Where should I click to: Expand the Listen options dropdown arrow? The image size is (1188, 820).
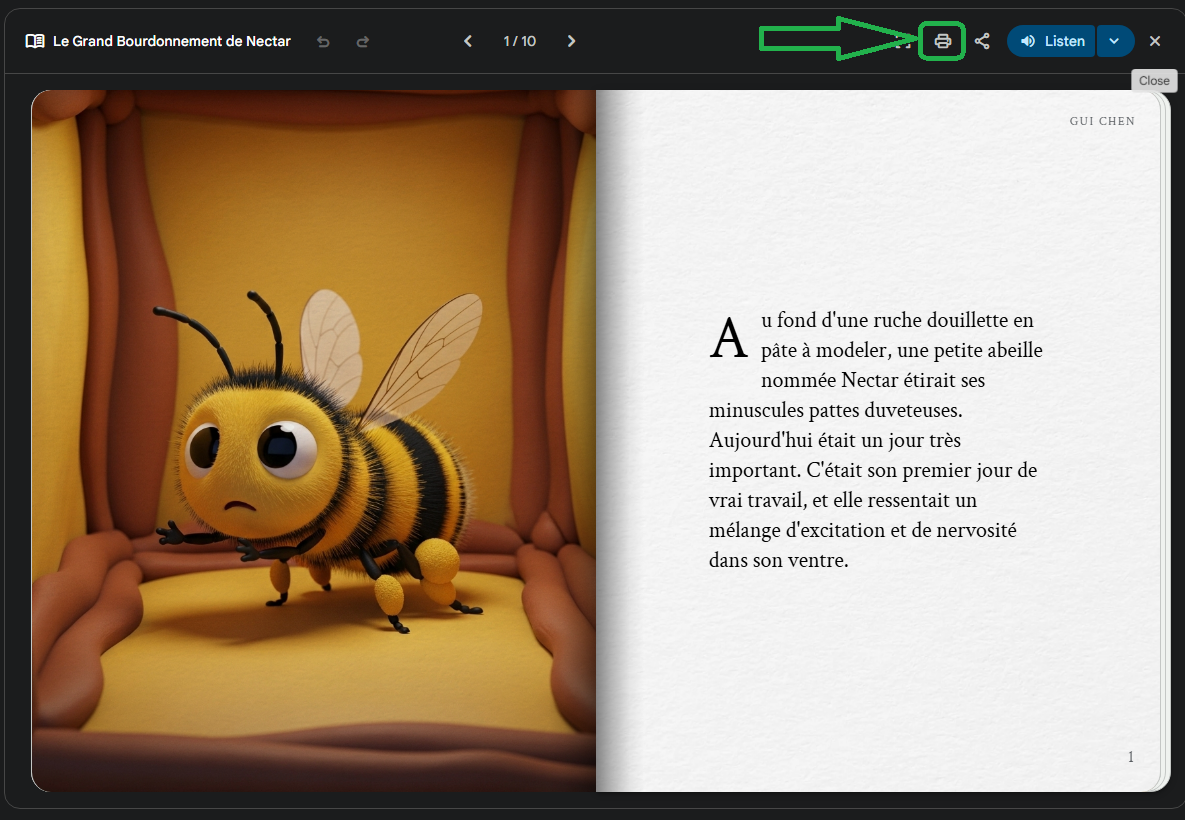tap(1115, 41)
